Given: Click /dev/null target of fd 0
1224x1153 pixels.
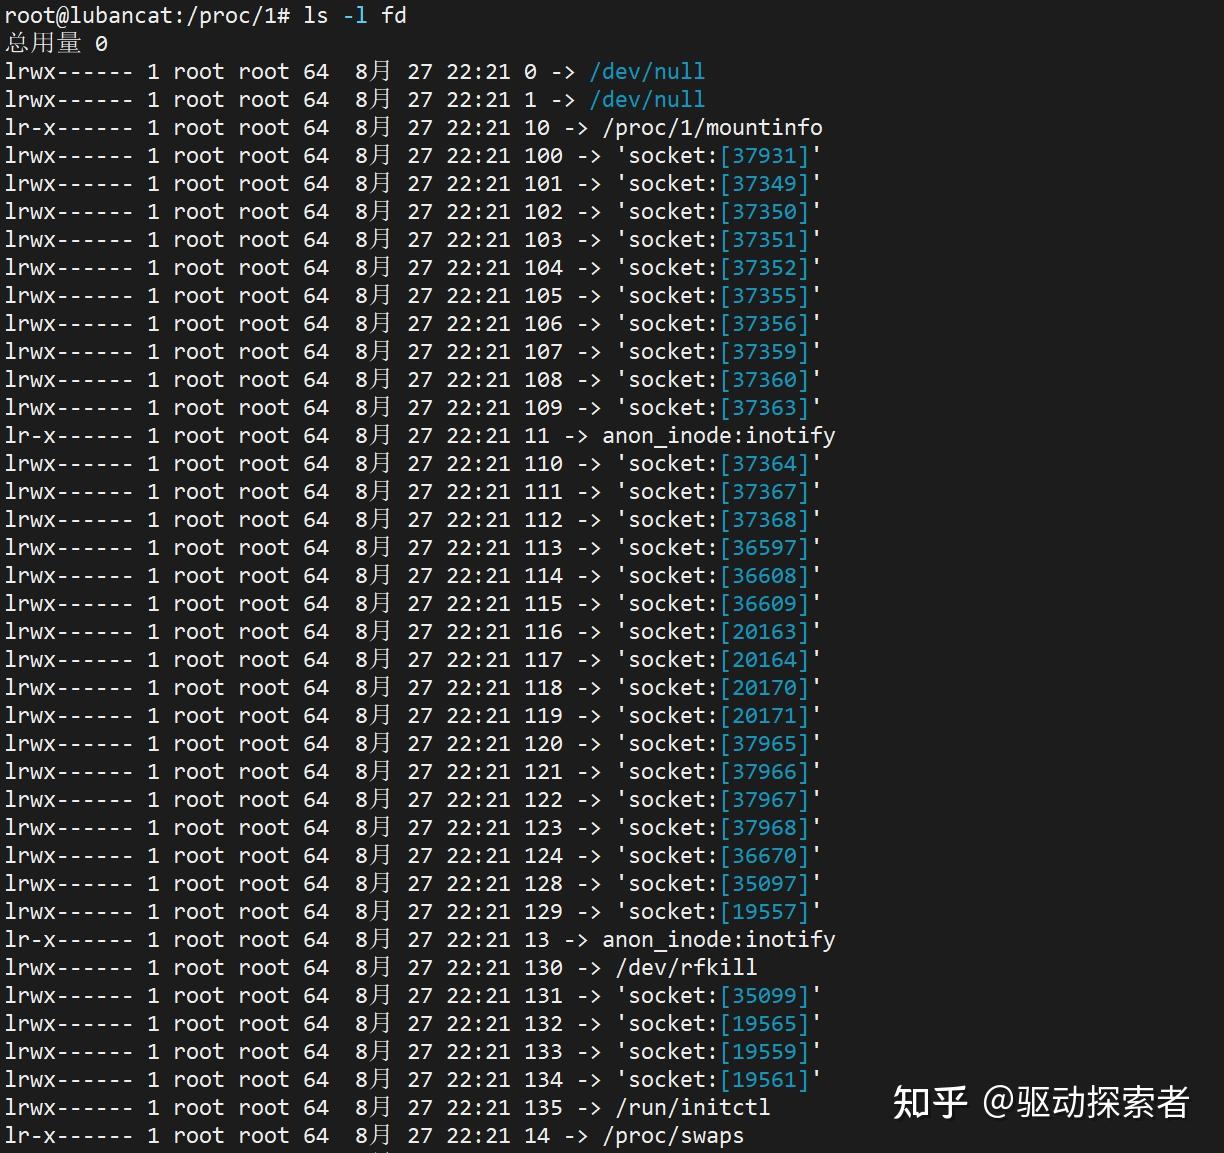Looking at the screenshot, I should click(647, 71).
